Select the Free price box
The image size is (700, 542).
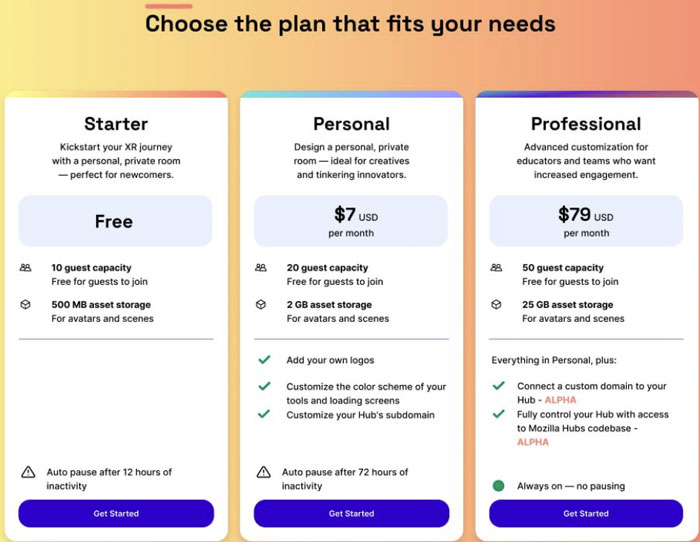pyautogui.click(x=115, y=221)
